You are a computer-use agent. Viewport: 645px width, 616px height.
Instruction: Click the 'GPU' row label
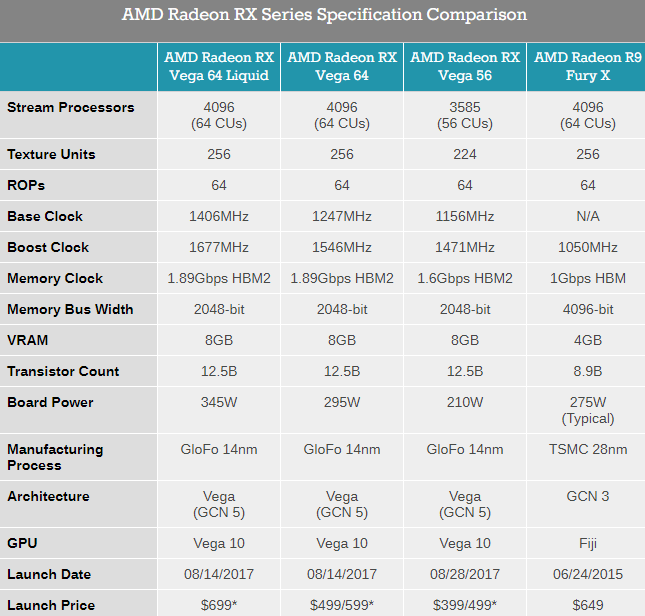(x=22, y=543)
